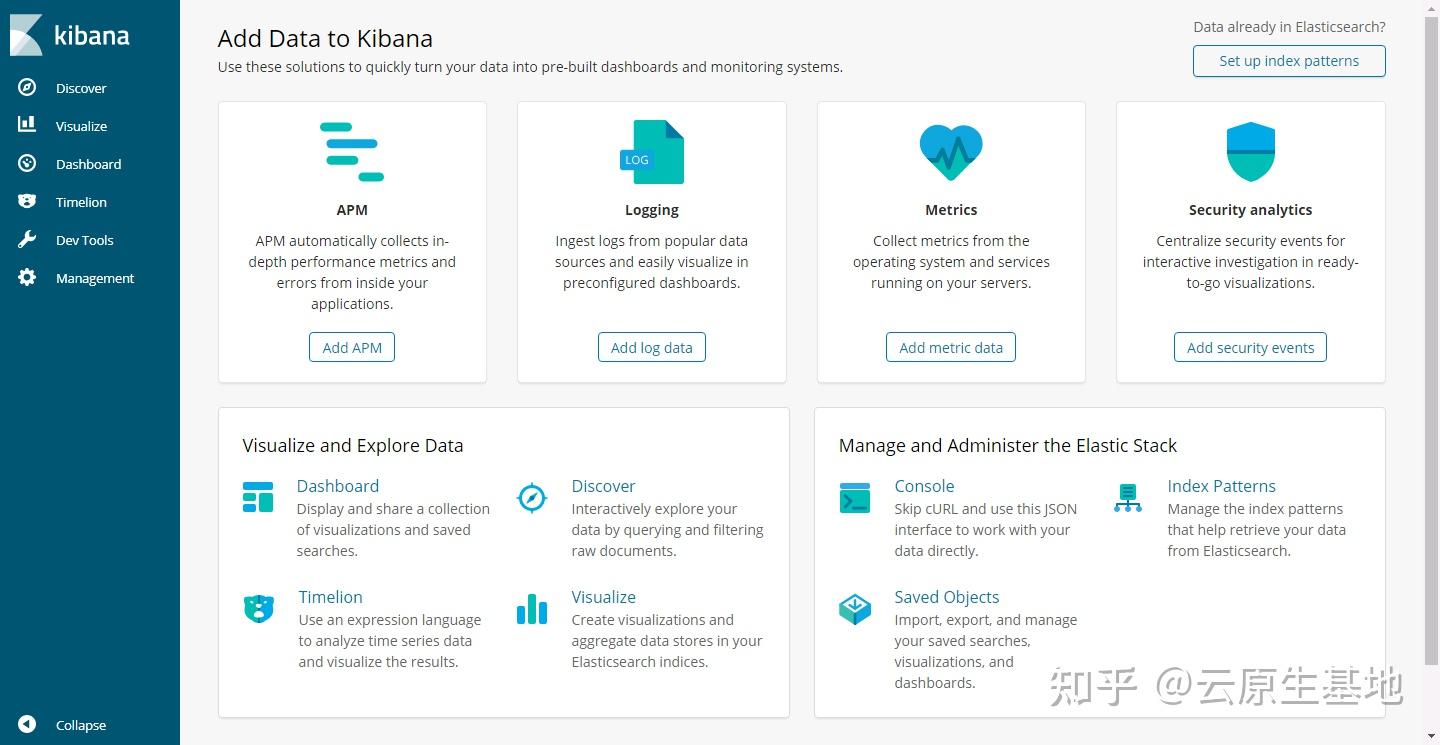Click the Management gear icon
The height and width of the screenshot is (745, 1440).
[x=27, y=278]
